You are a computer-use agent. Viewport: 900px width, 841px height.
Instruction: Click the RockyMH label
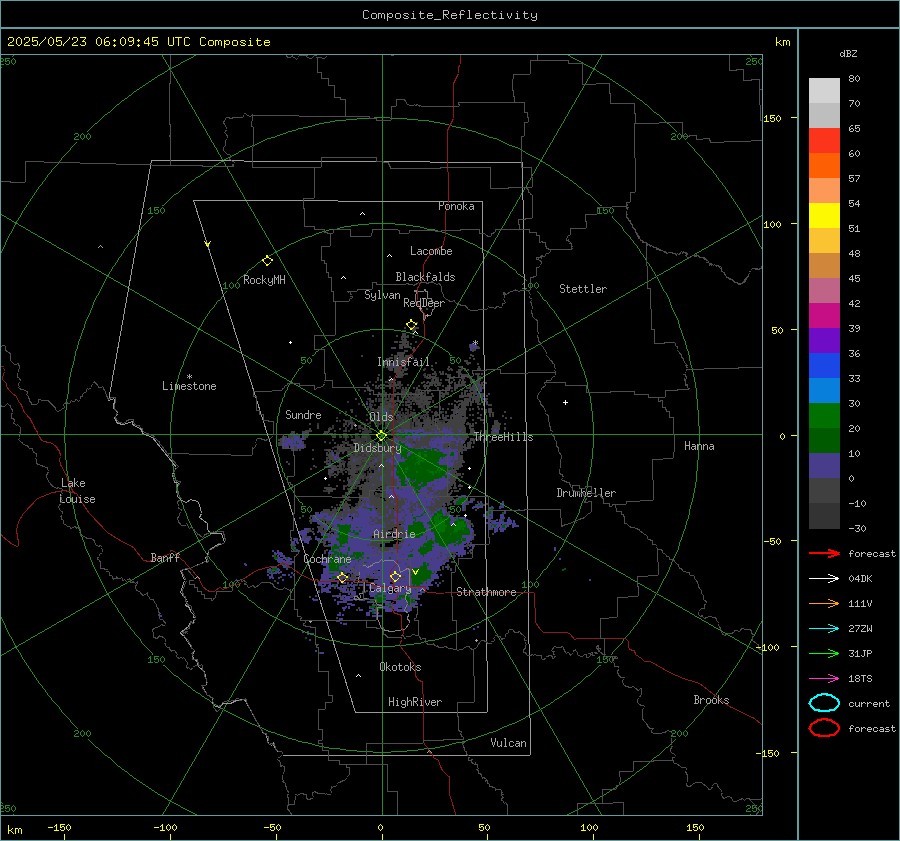(264, 280)
